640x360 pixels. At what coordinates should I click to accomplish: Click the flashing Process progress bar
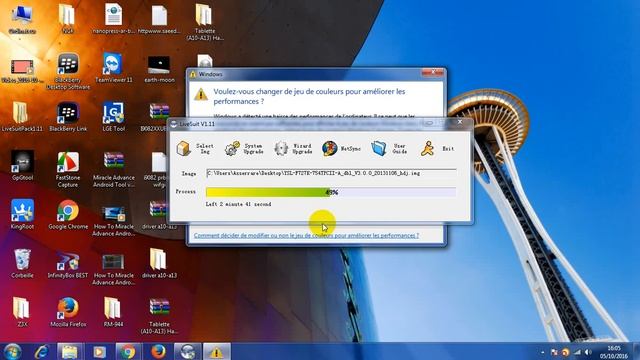(x=331, y=192)
